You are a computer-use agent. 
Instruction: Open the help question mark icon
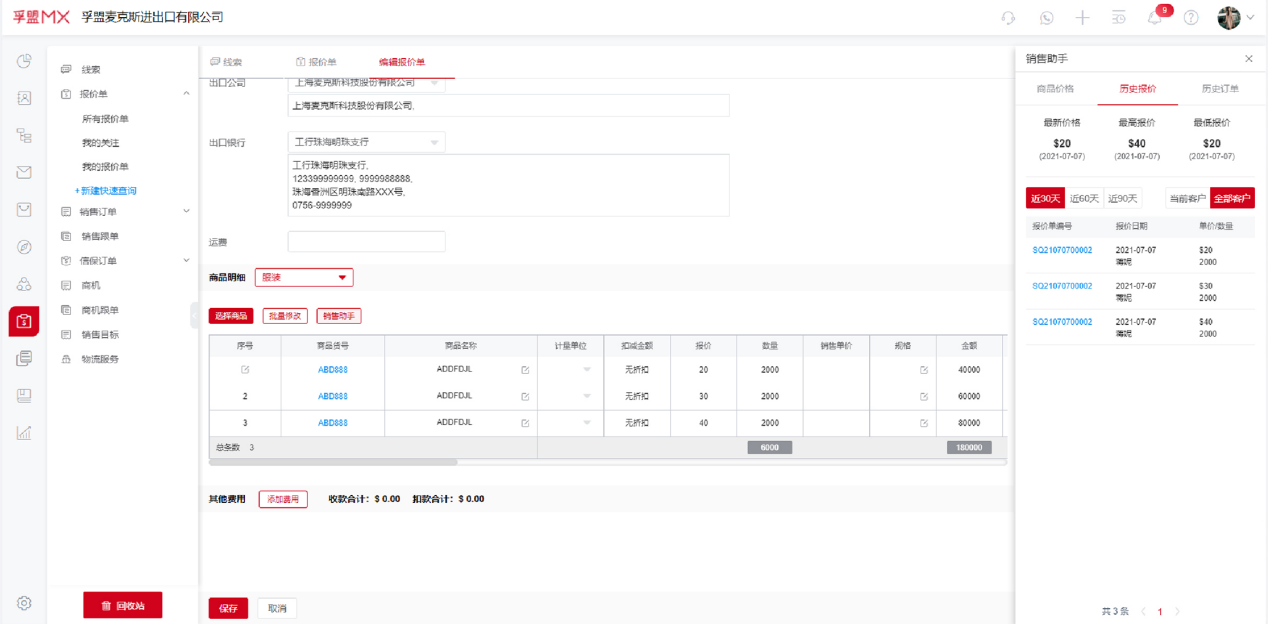(1191, 18)
